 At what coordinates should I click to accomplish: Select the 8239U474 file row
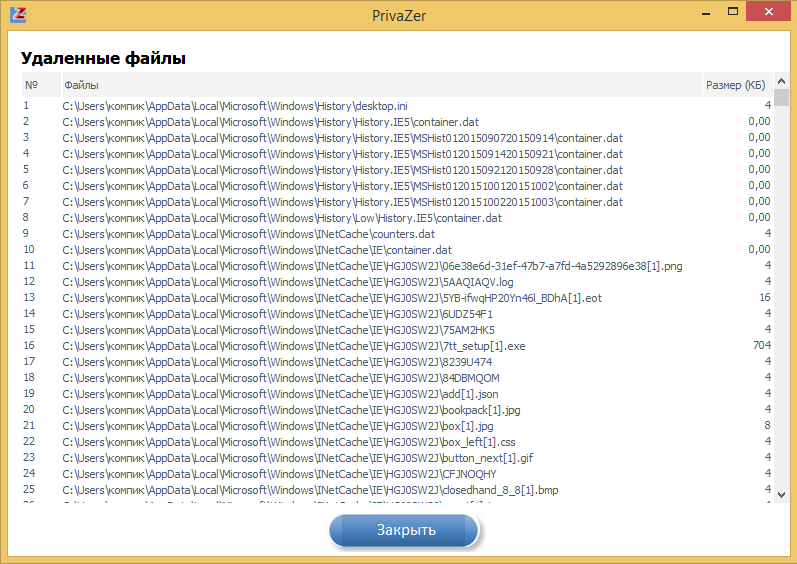(x=397, y=362)
